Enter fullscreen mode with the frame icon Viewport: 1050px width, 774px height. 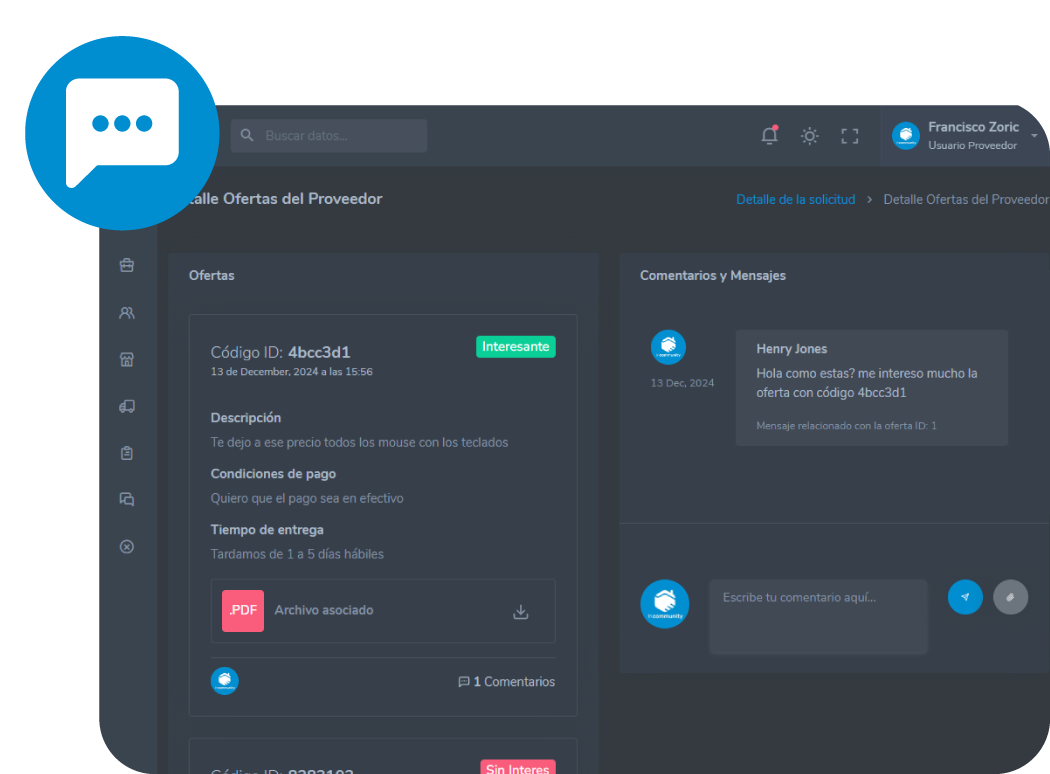tap(849, 136)
